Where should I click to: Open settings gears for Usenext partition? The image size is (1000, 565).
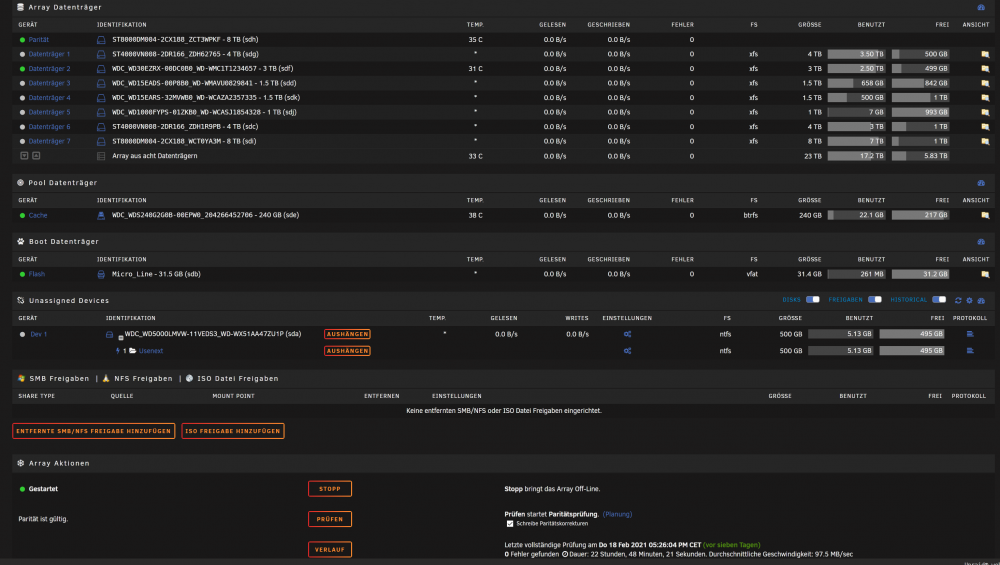click(628, 351)
